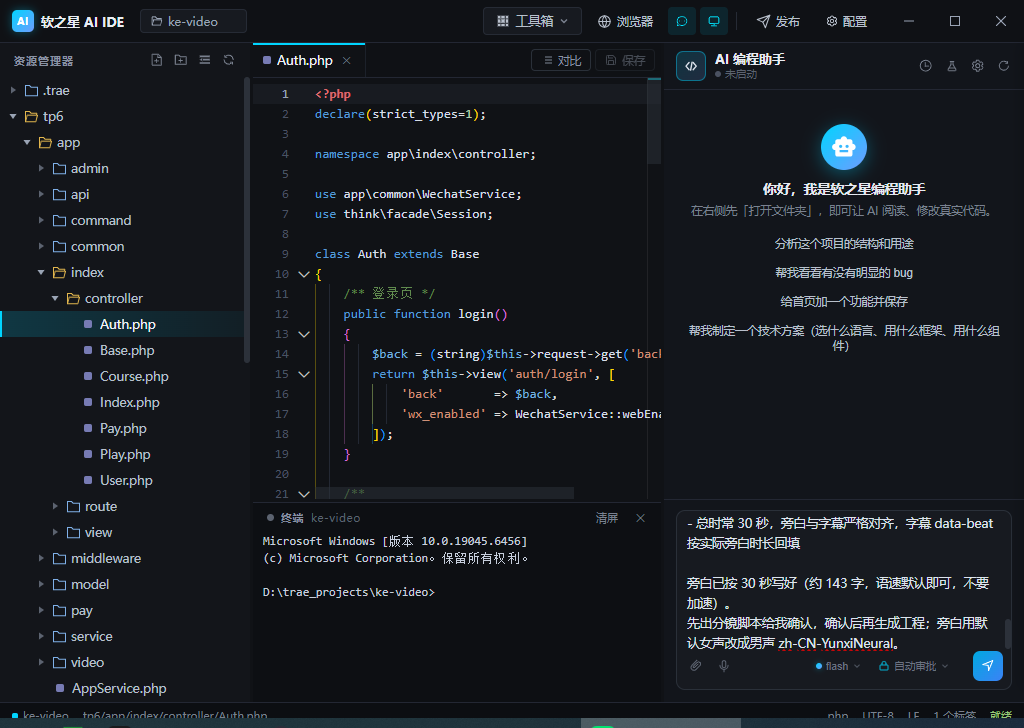This screenshot has width=1024, height=728.
Task: Collapse all folders icon in explorer
Action: coord(204,60)
